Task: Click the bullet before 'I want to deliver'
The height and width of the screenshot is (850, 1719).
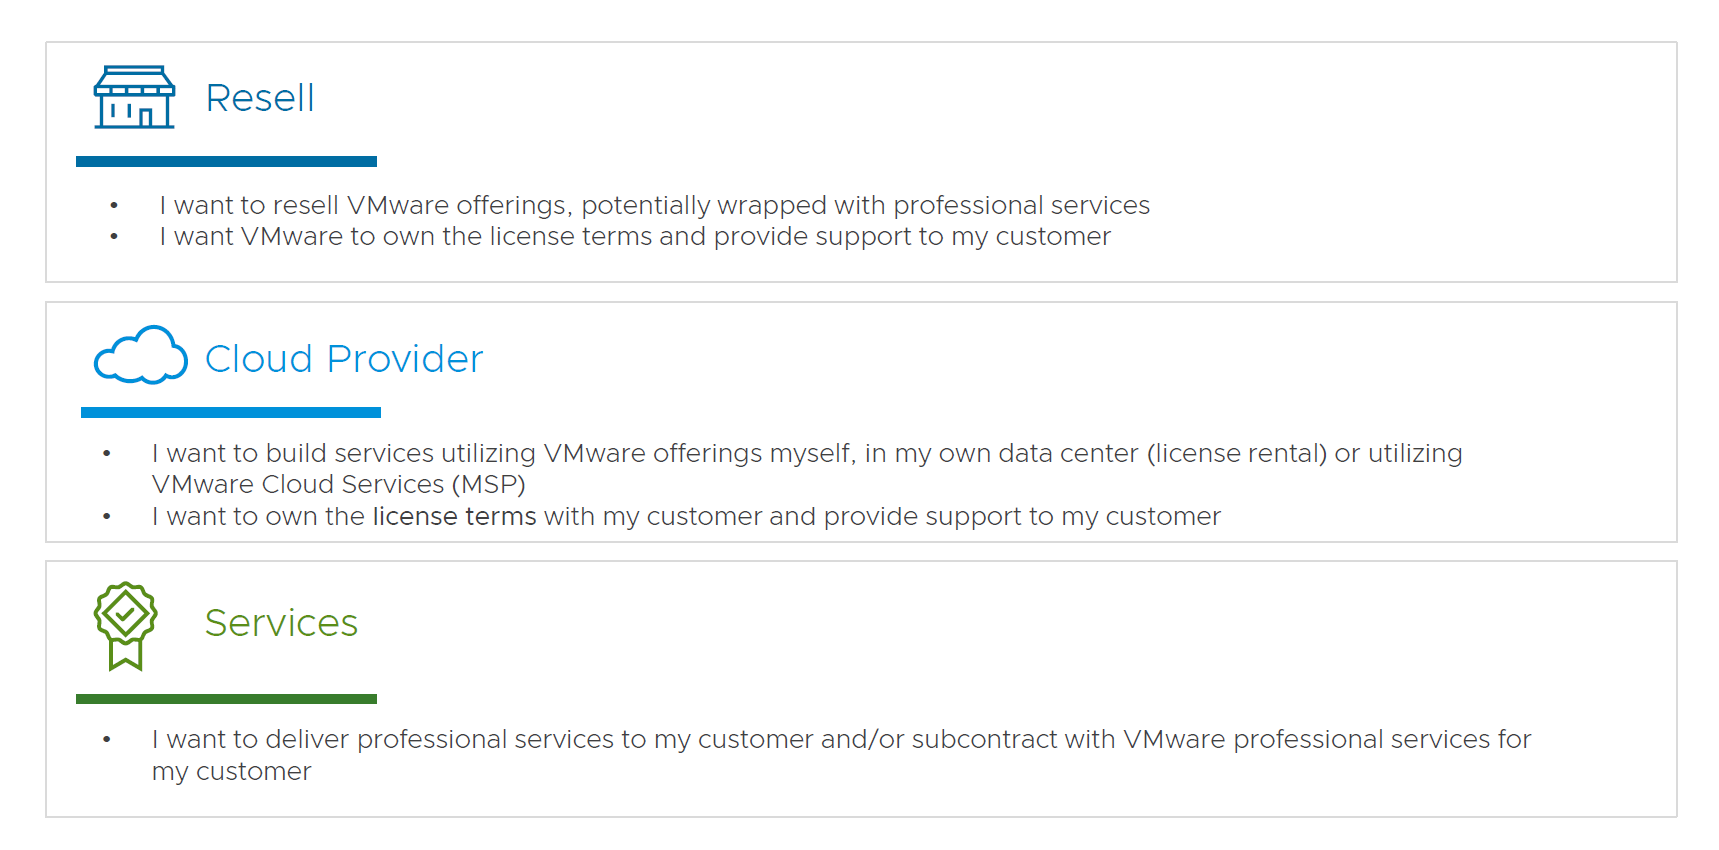Action: pos(107,740)
